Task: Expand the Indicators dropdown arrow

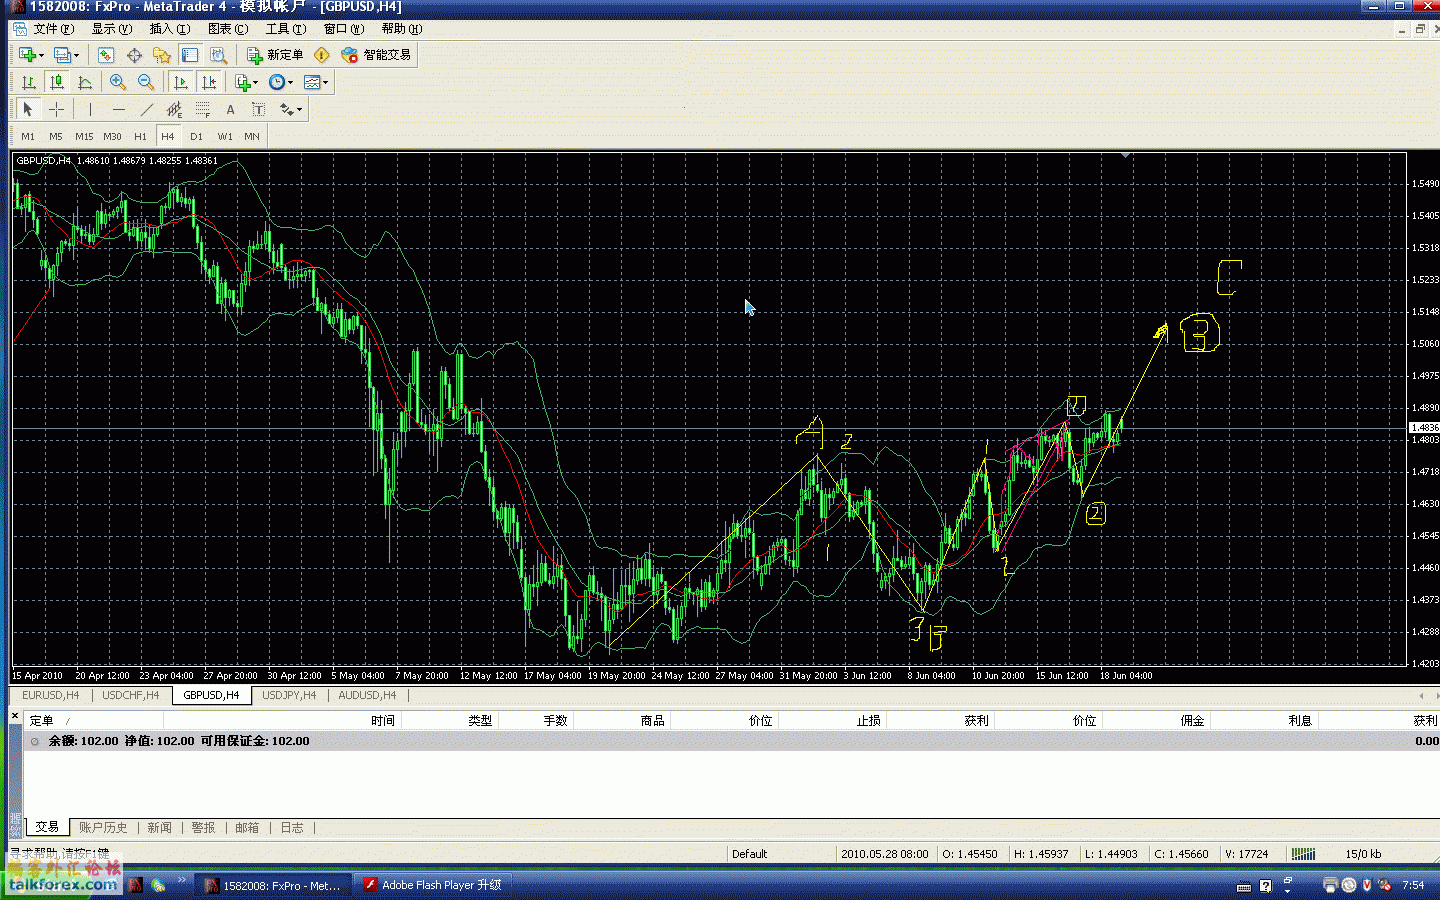Action: pyautogui.click(x=256, y=83)
